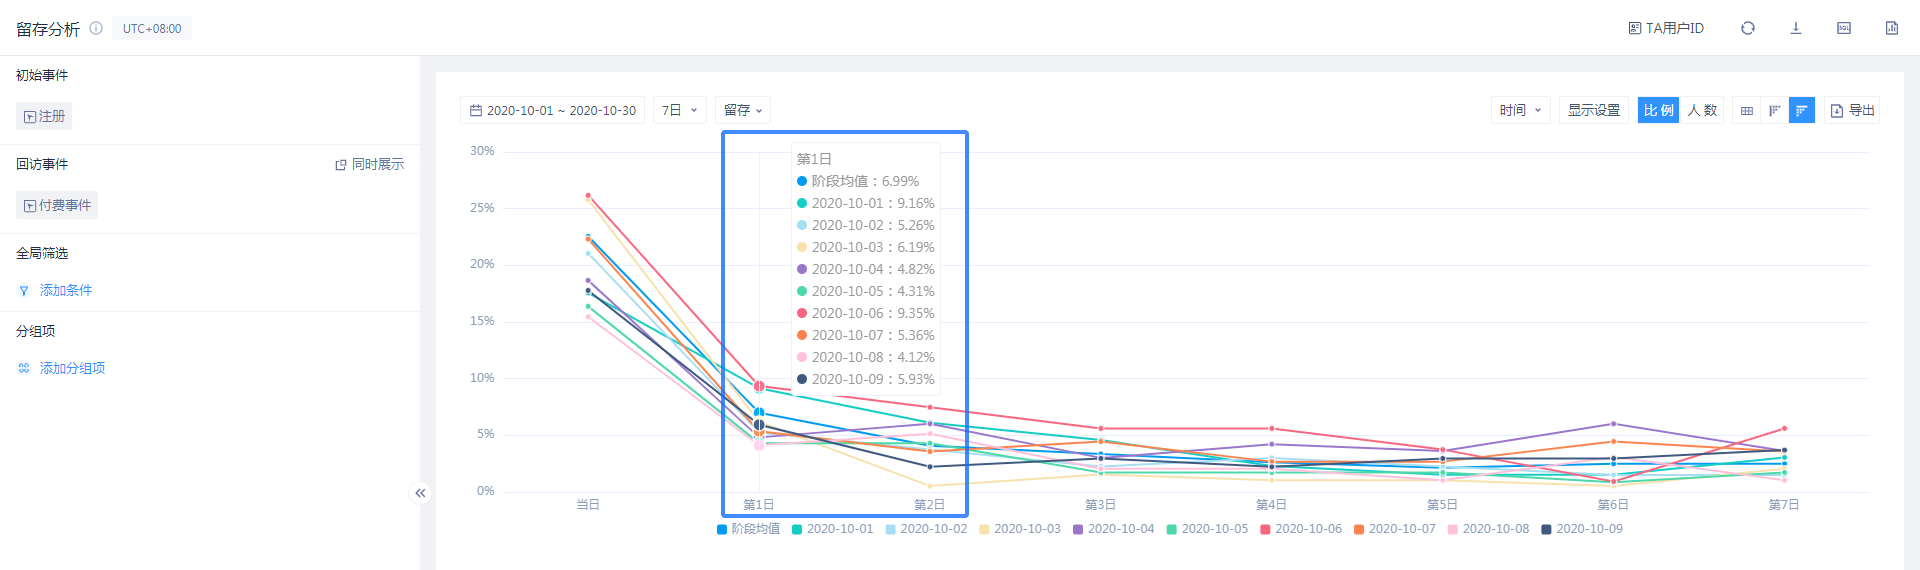The image size is (1920, 570).
Task: Open the 7日 period dropdown
Action: coord(679,110)
